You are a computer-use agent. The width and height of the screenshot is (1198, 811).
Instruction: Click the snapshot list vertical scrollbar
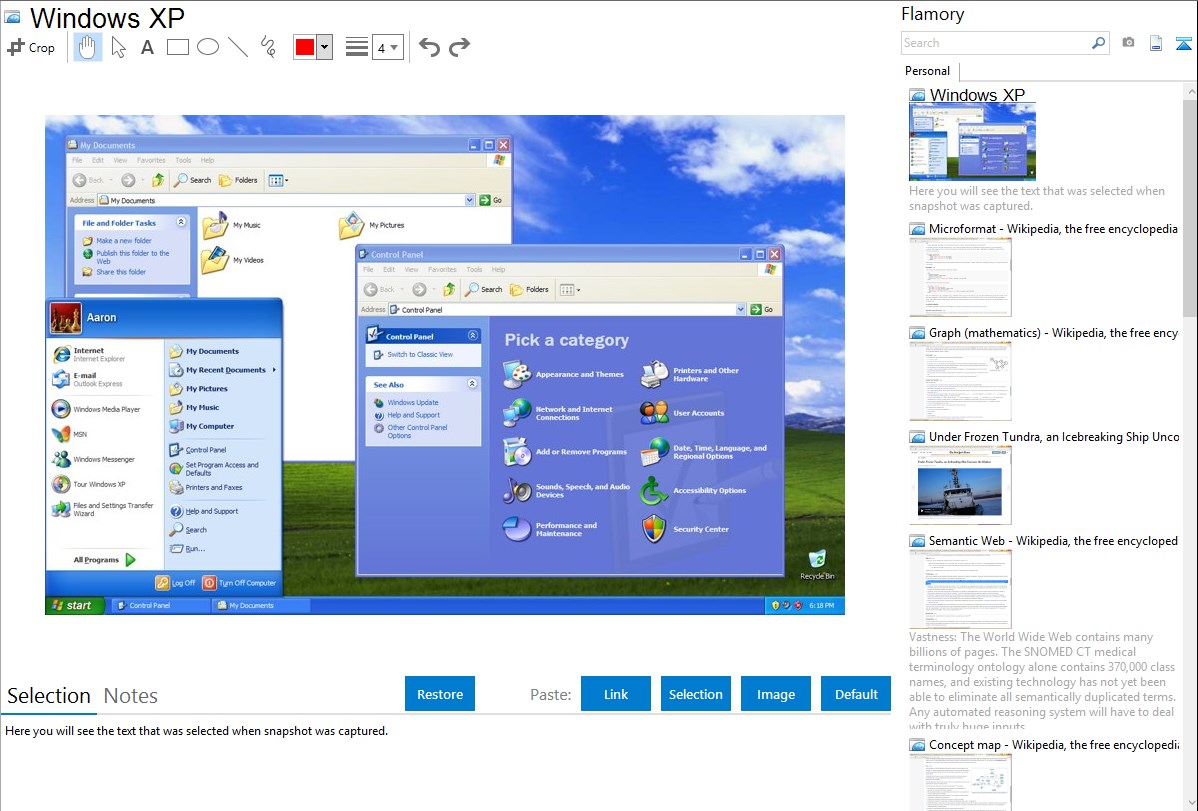[x=1190, y=206]
